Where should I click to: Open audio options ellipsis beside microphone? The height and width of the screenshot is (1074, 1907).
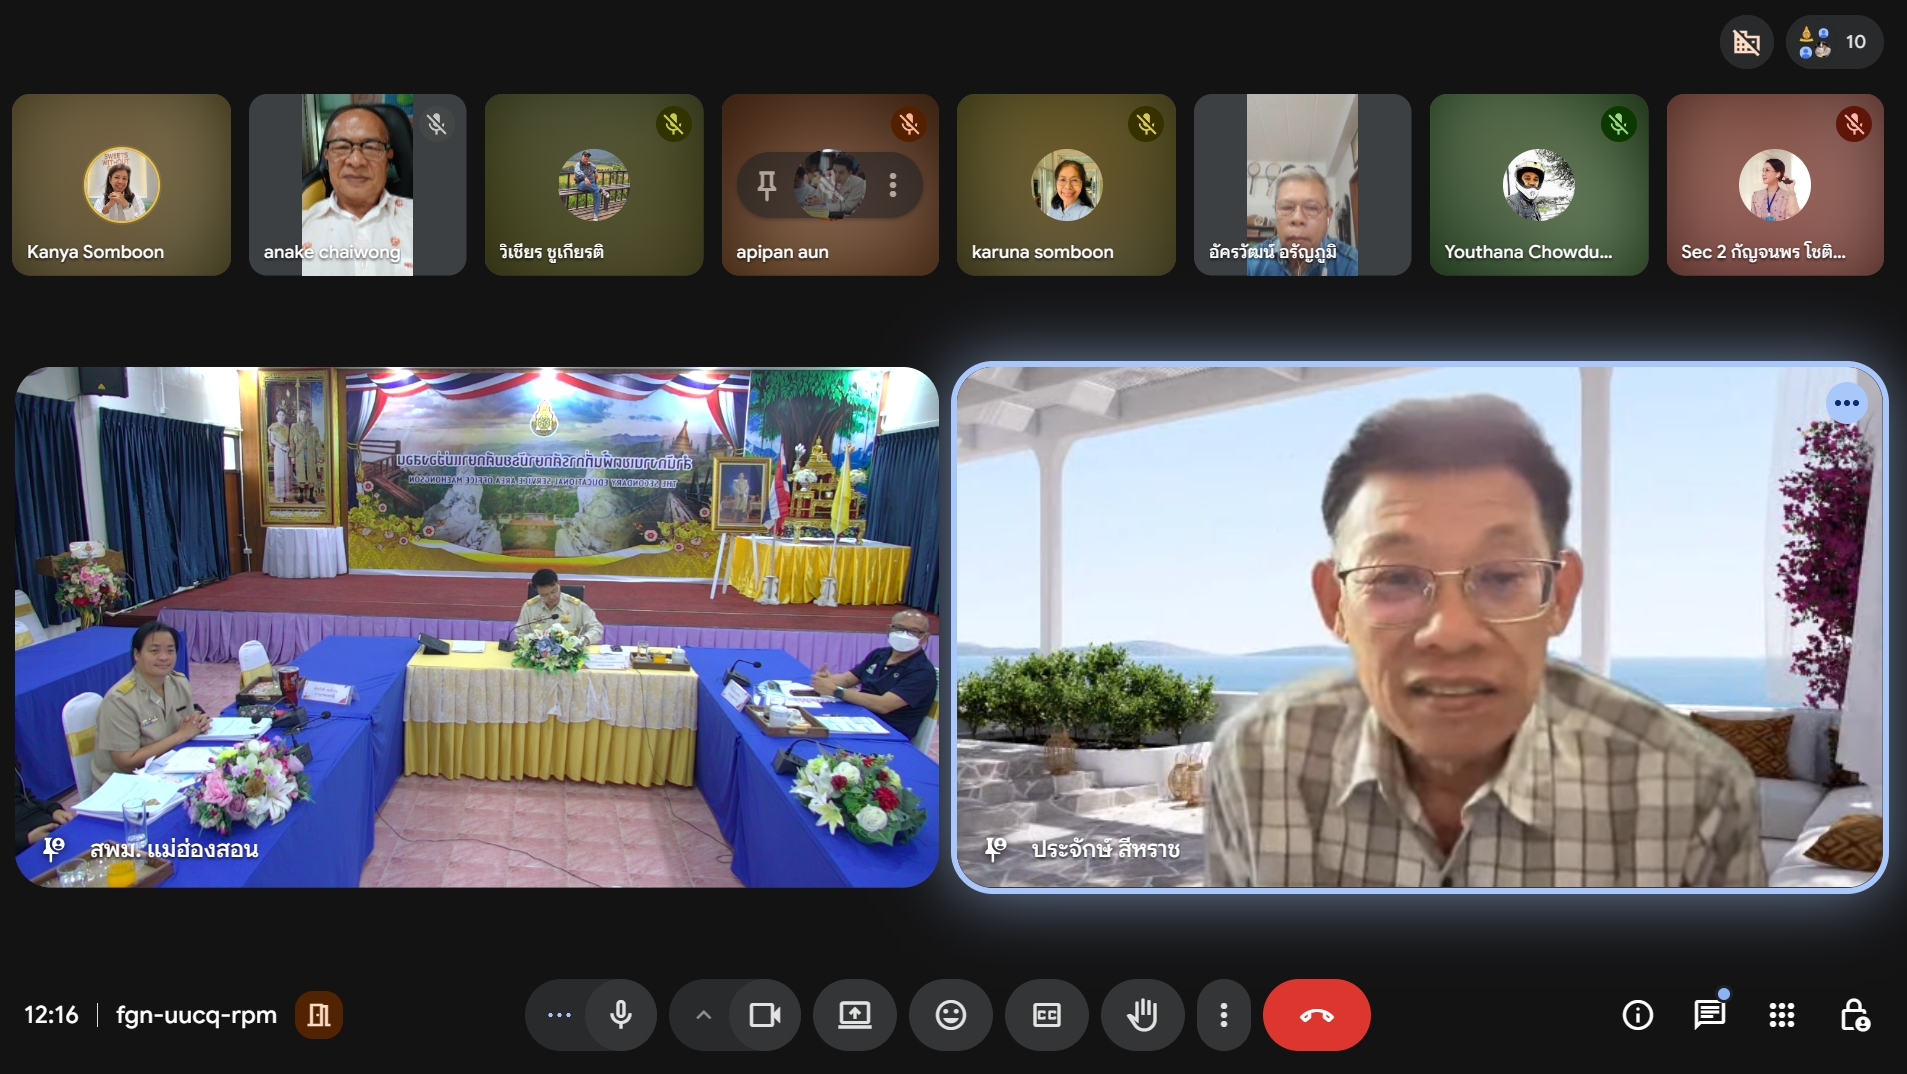559,1015
